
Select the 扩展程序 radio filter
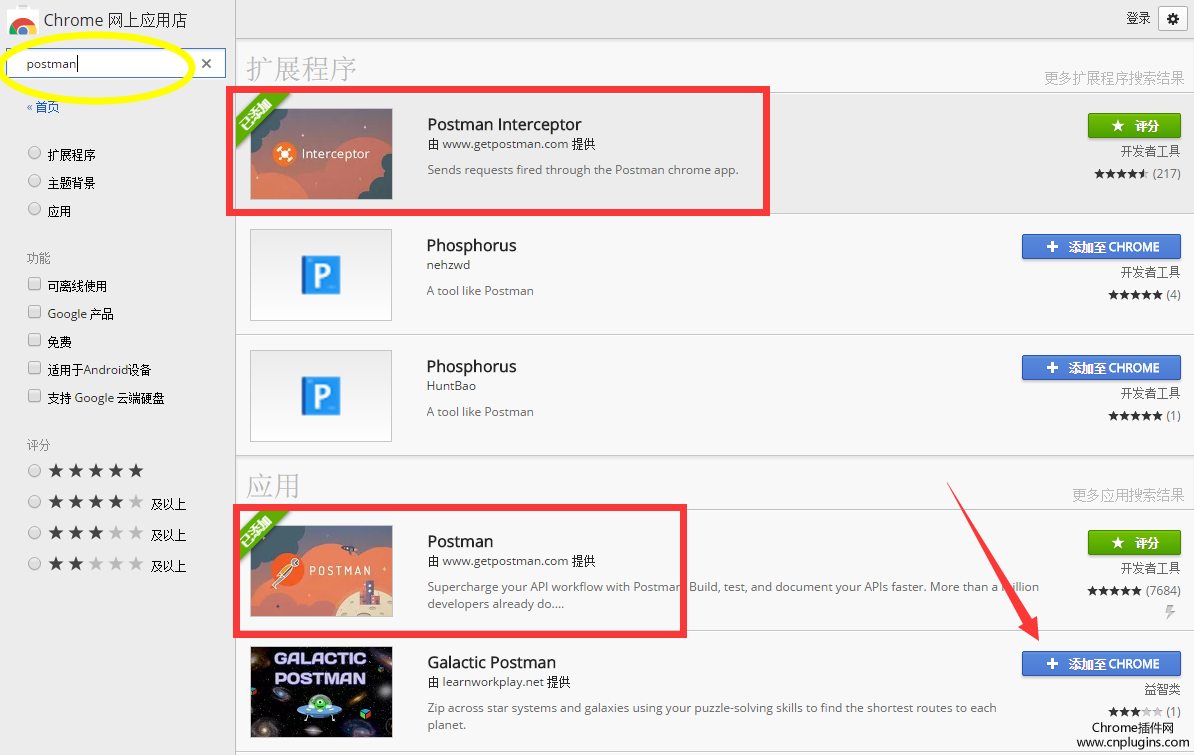[35, 154]
